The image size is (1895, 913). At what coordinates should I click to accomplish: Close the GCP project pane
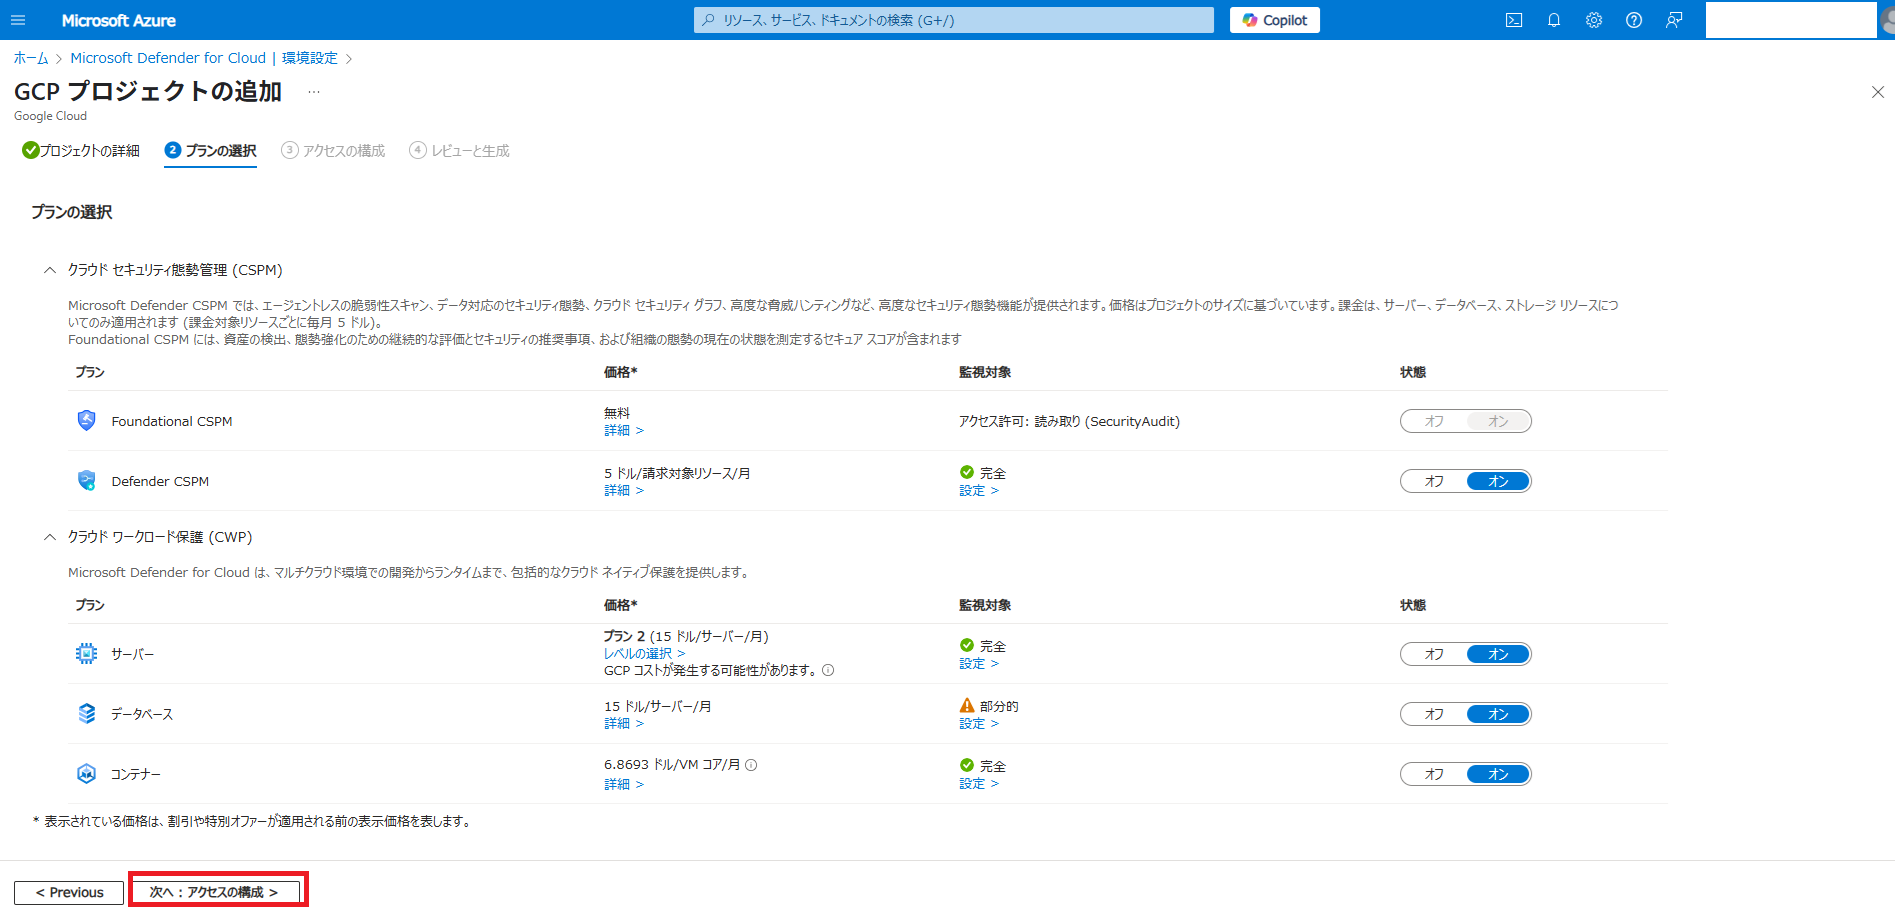click(x=1877, y=92)
